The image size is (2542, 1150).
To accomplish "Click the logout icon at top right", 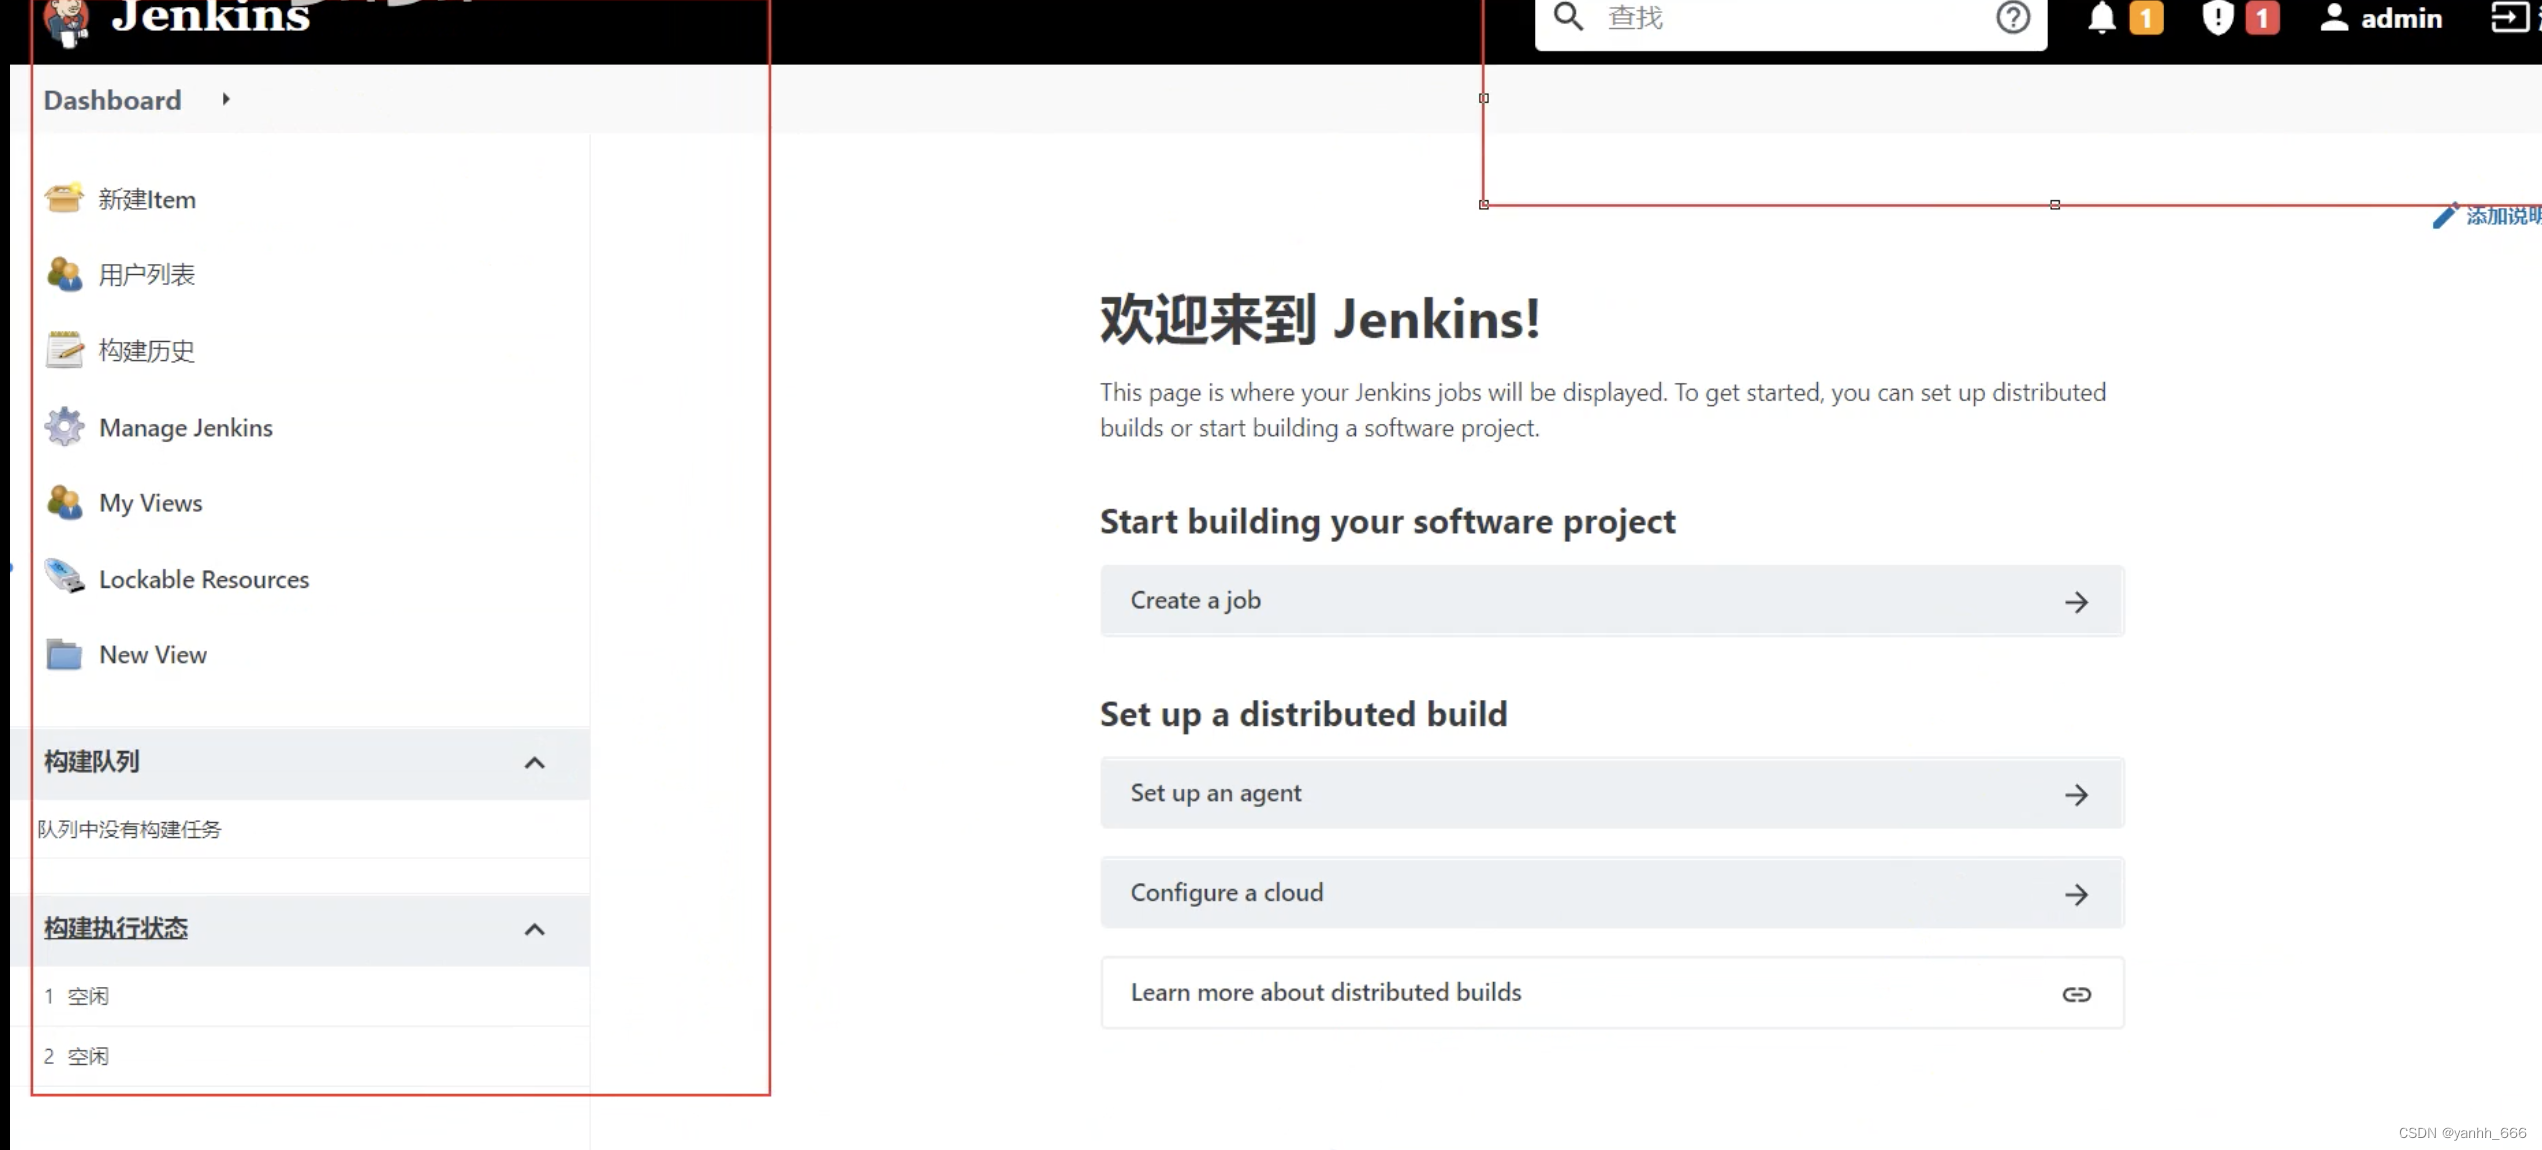I will pyautogui.click(x=2511, y=18).
